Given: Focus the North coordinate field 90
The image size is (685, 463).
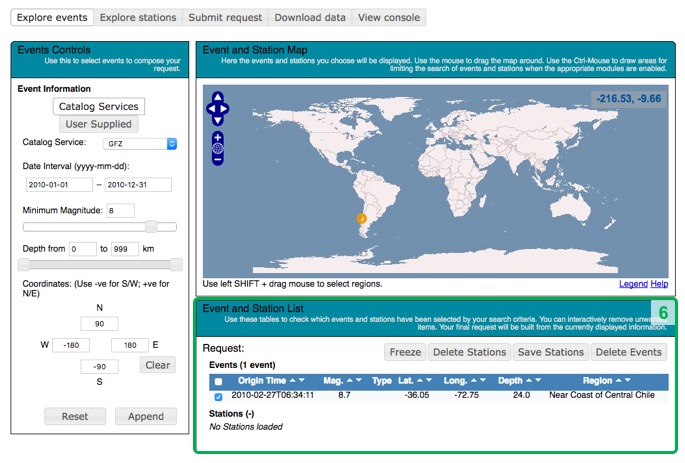Looking at the screenshot, I should [x=99, y=324].
